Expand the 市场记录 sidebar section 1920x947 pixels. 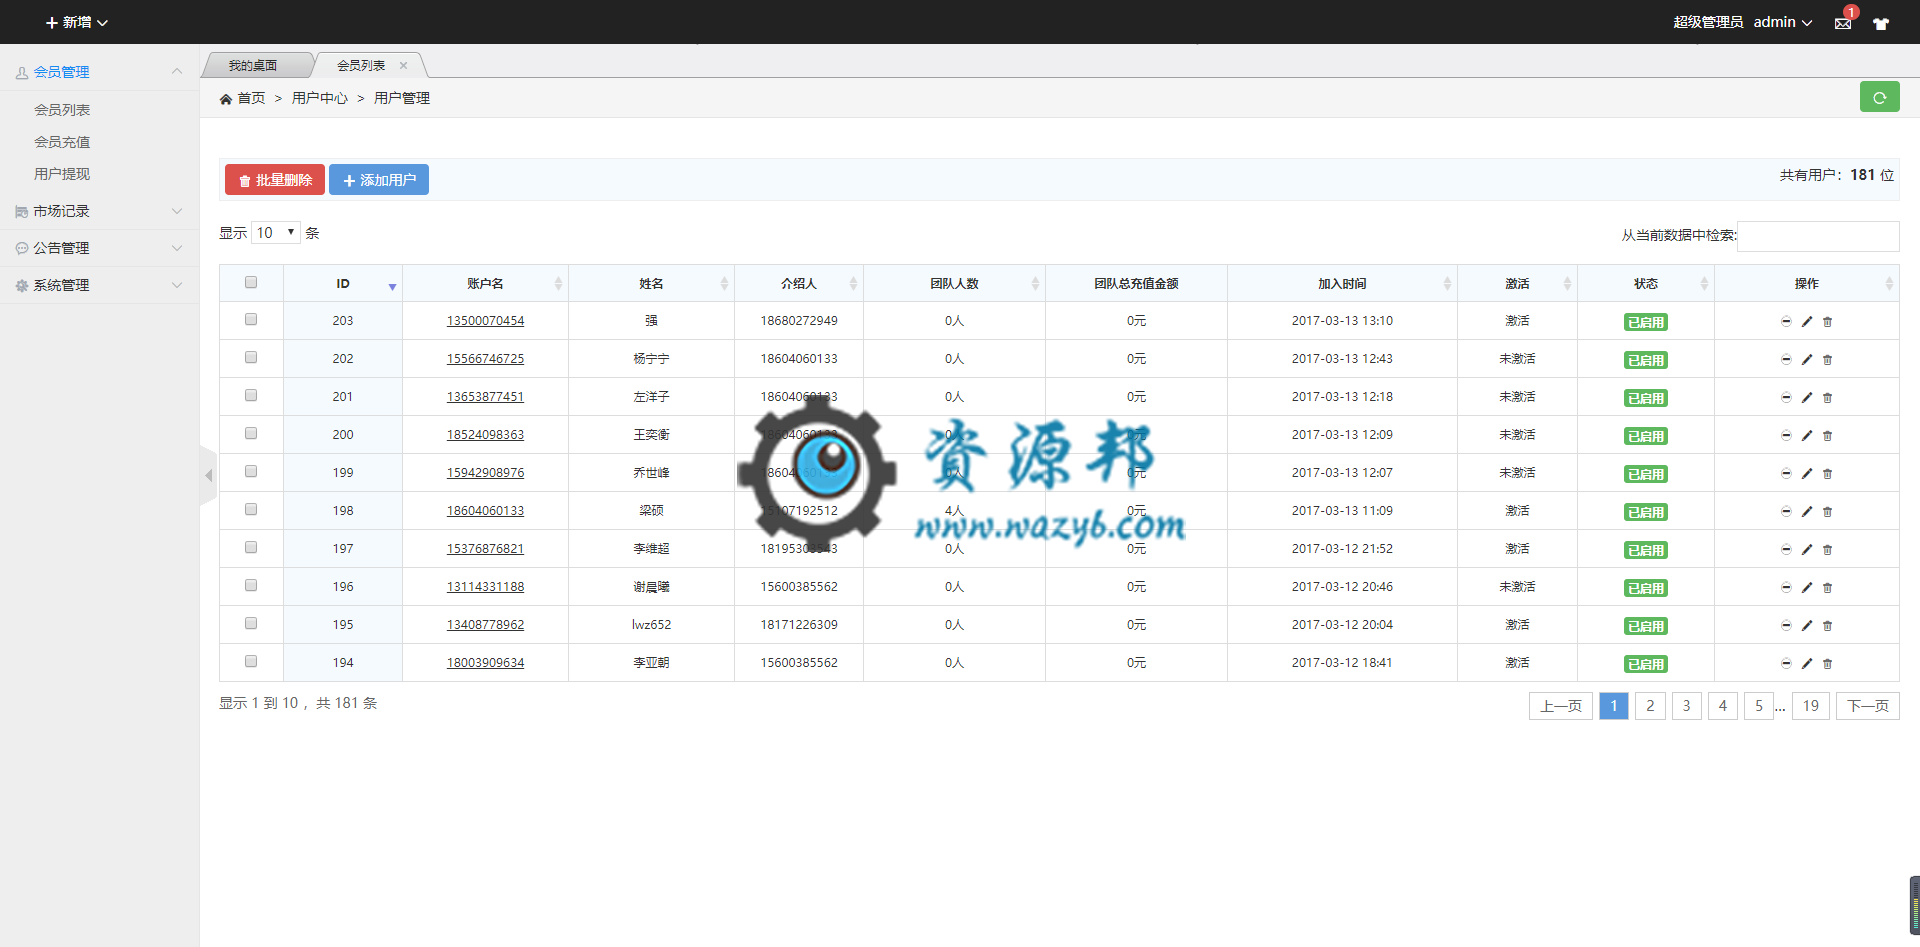[x=100, y=211]
